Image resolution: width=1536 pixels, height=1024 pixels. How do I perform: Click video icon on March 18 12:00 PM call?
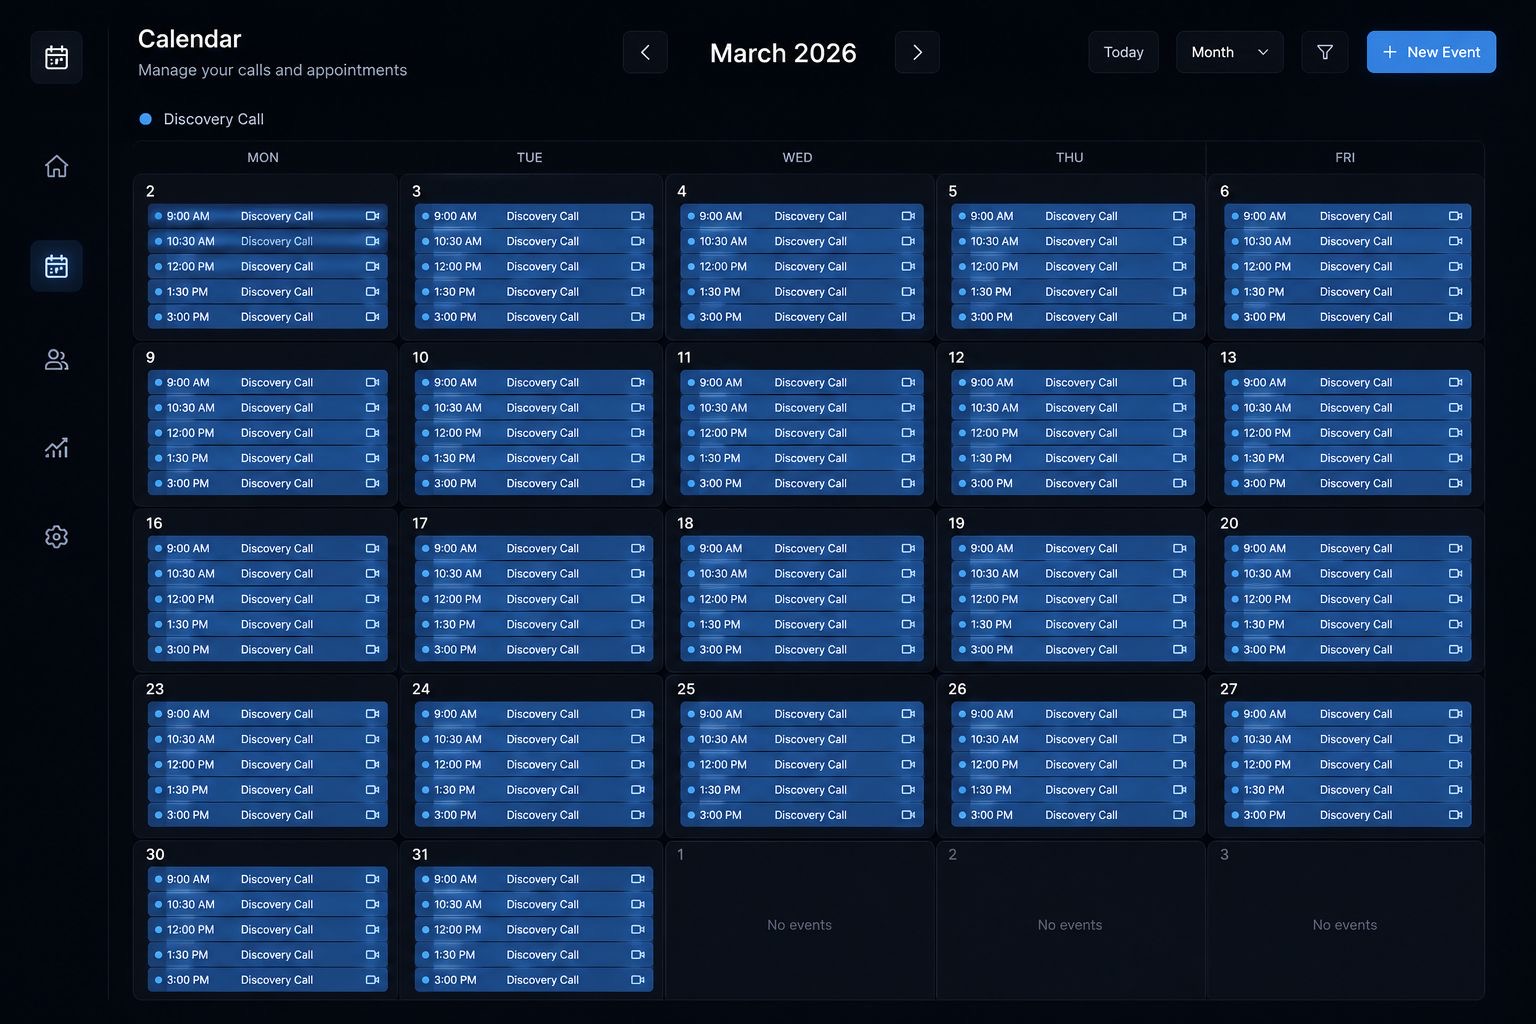tap(908, 599)
